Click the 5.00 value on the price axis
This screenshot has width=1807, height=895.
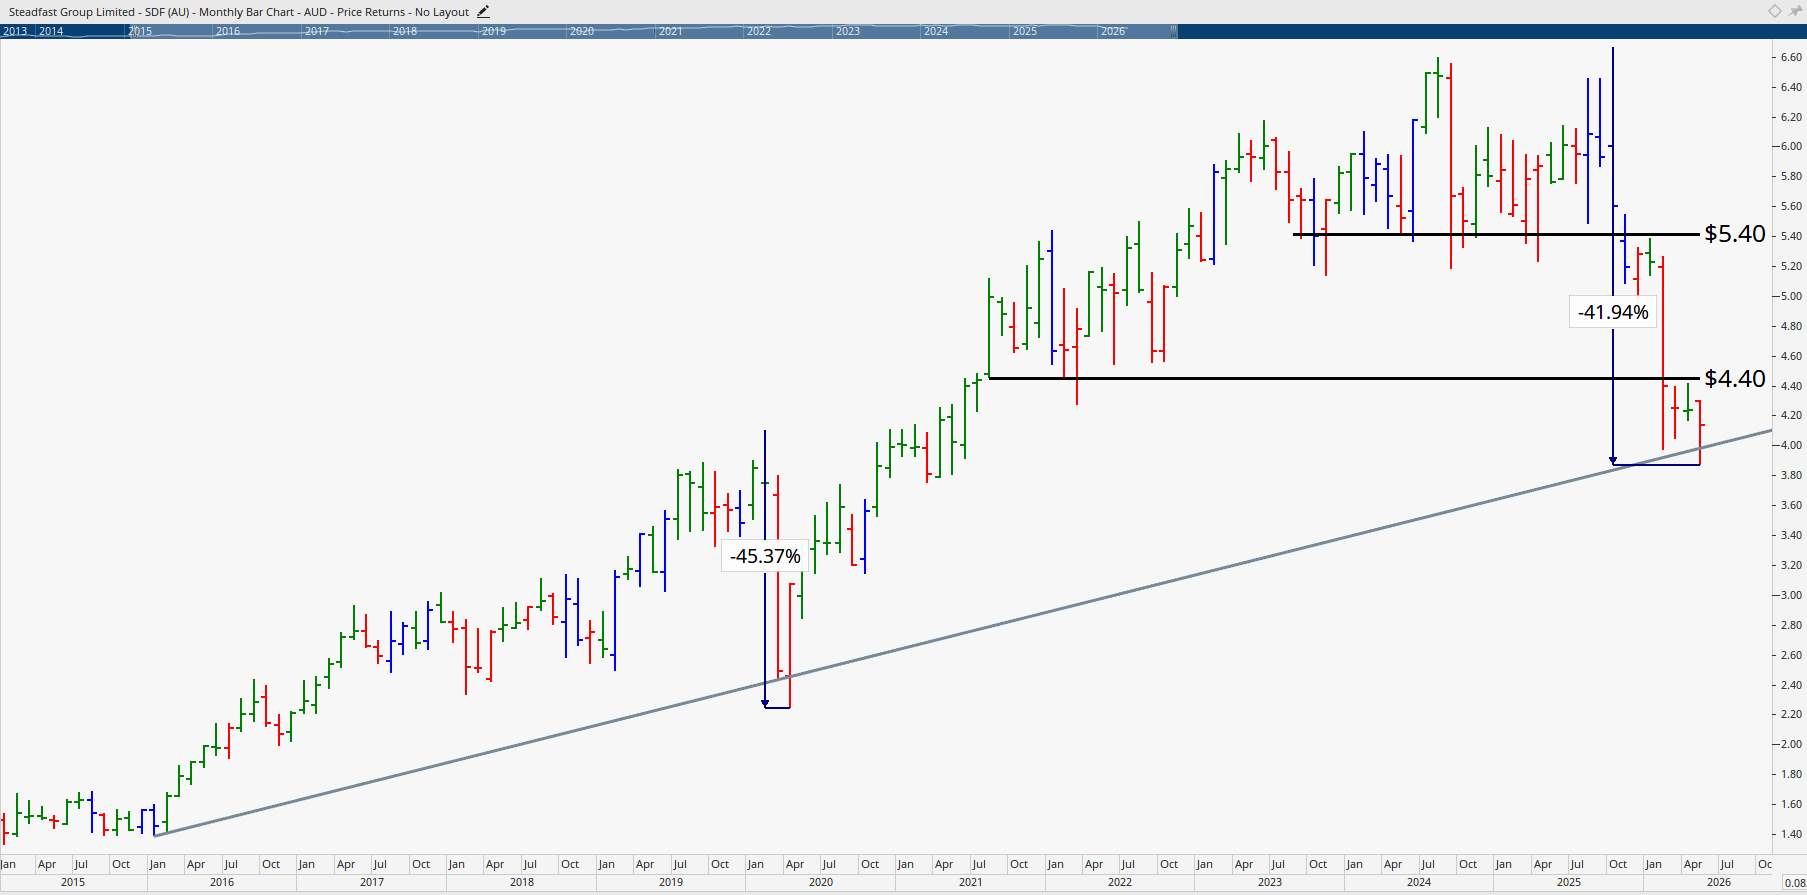click(1791, 296)
